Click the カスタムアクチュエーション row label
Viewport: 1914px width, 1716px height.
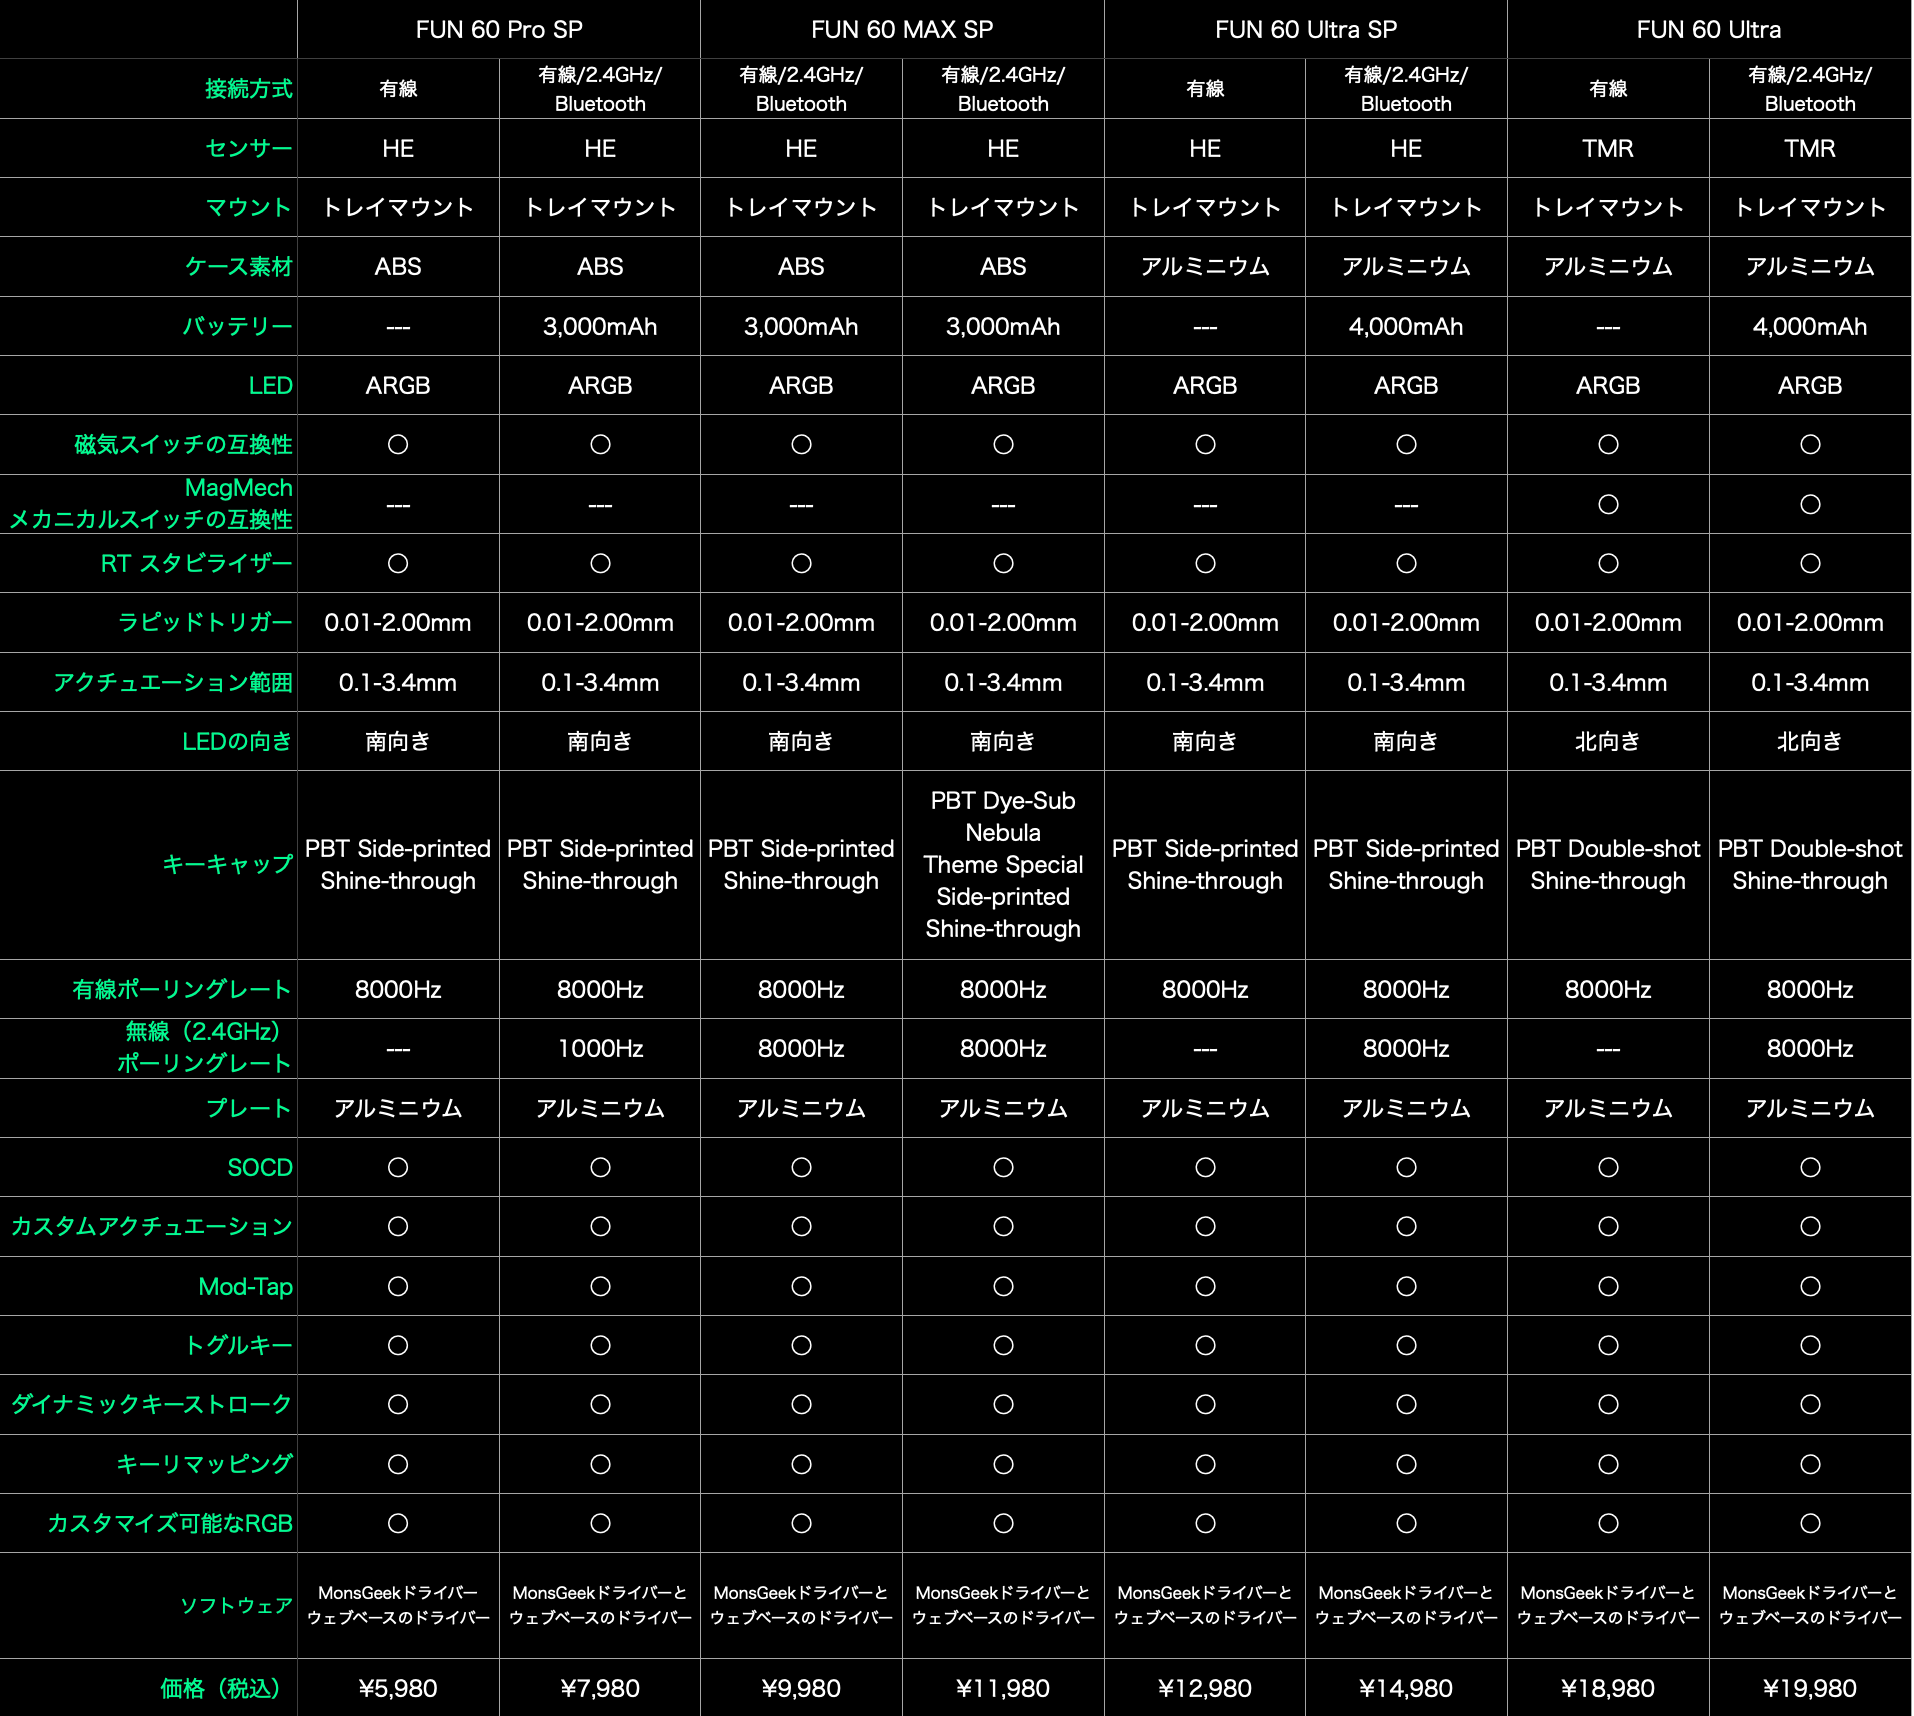(152, 1226)
